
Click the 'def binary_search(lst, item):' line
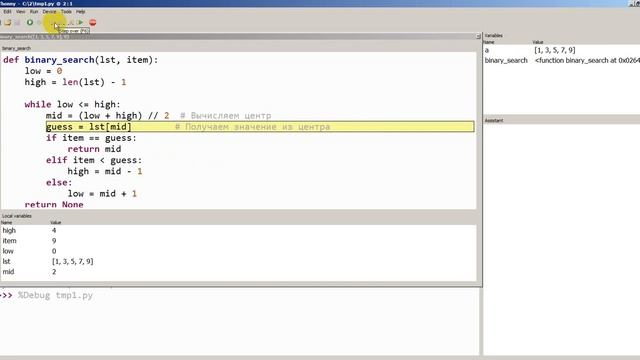click(x=80, y=60)
